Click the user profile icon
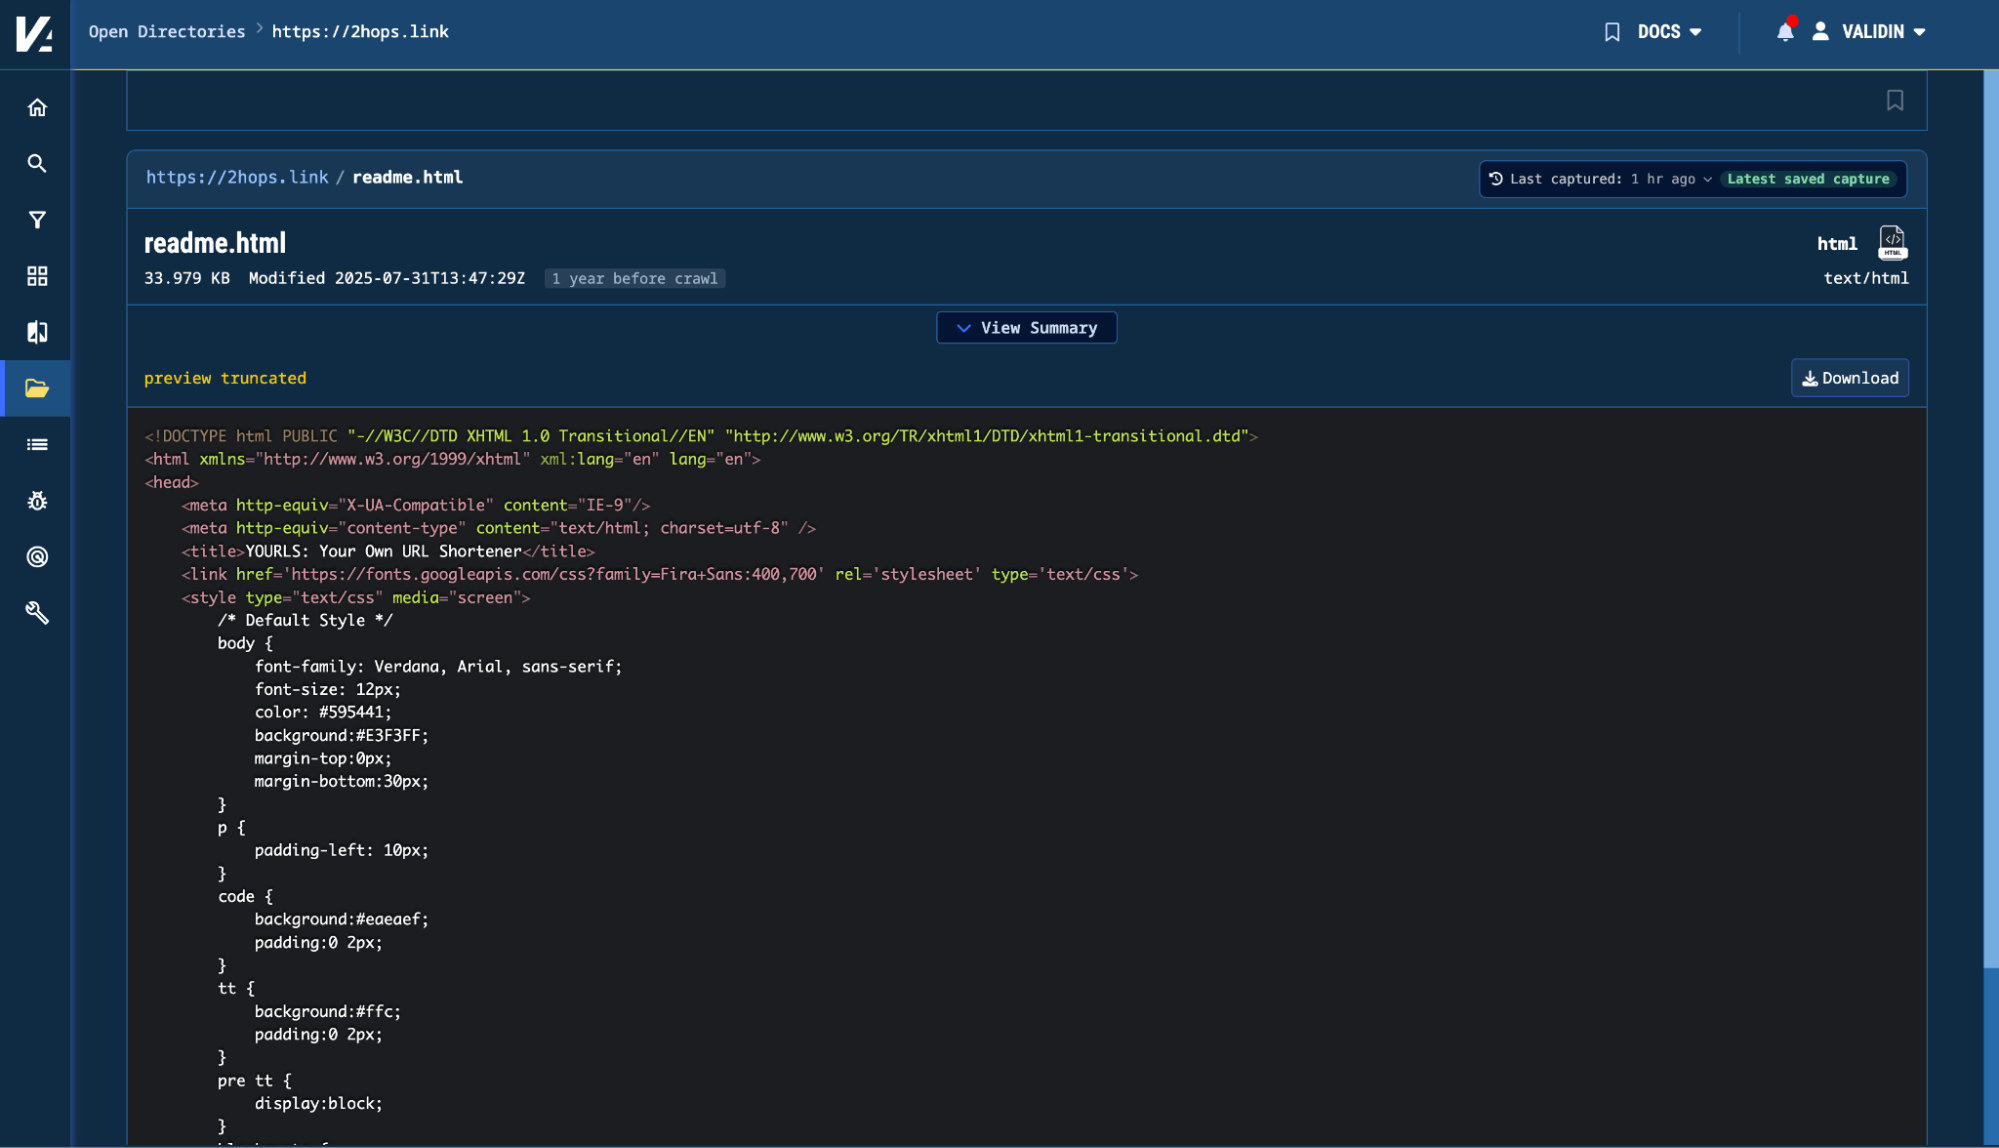Image resolution: width=1999 pixels, height=1148 pixels. click(1820, 32)
